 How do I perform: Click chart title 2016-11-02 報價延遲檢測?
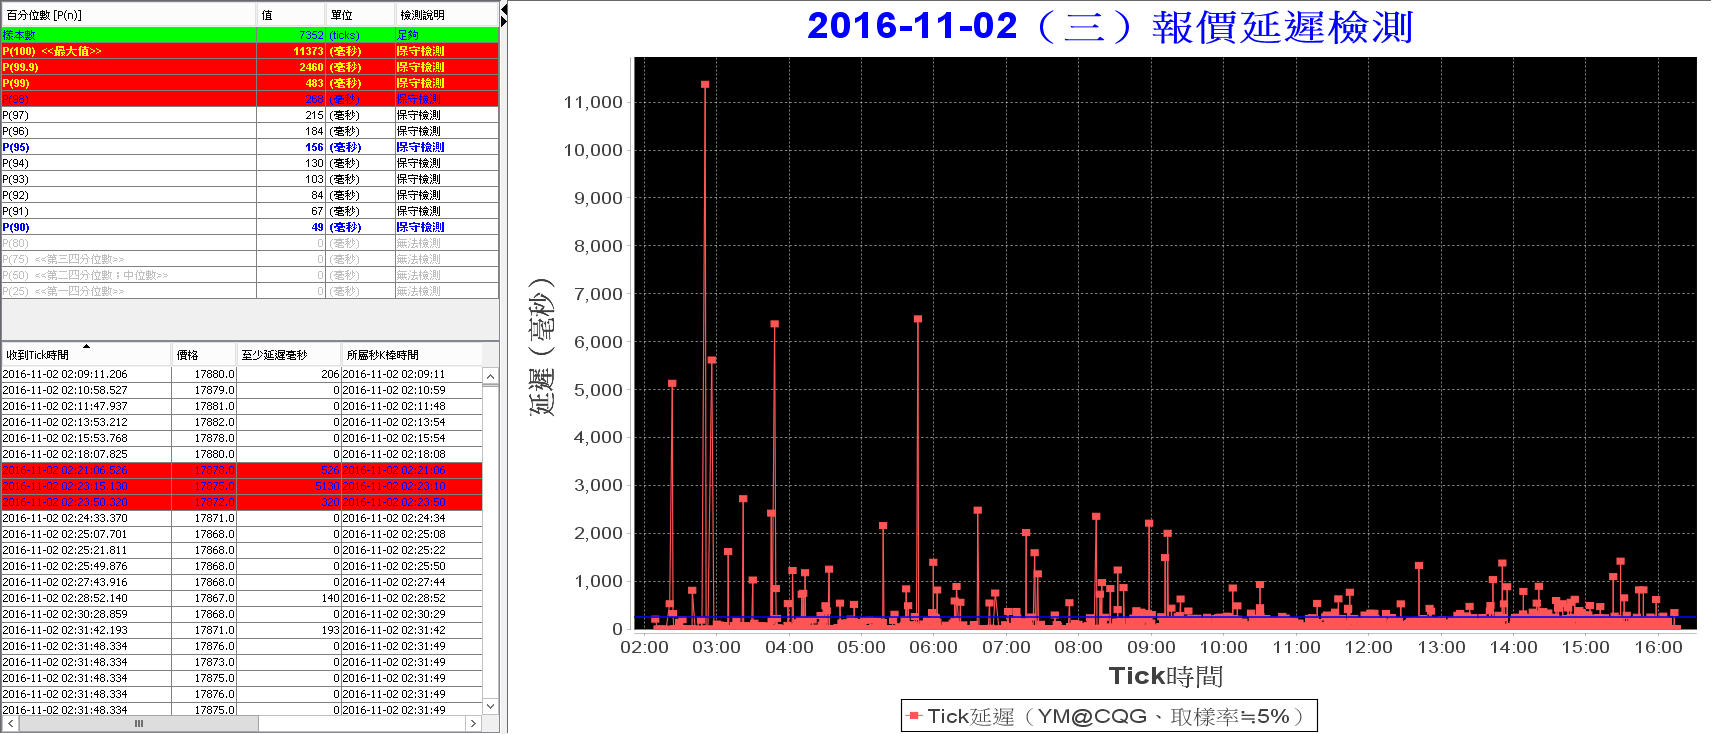tap(1110, 27)
